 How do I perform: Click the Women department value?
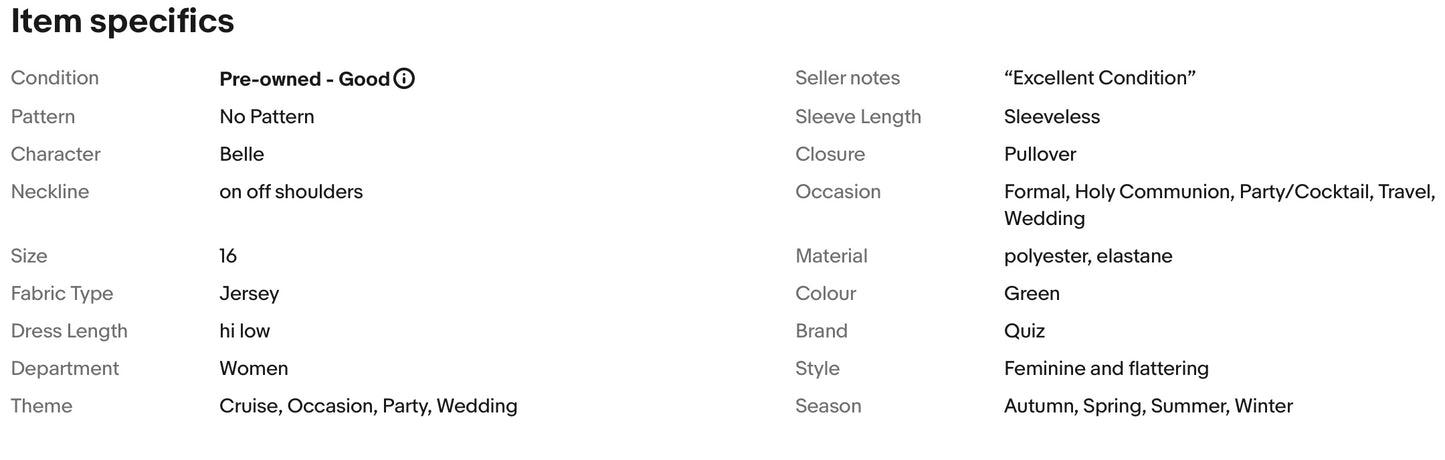(x=254, y=368)
